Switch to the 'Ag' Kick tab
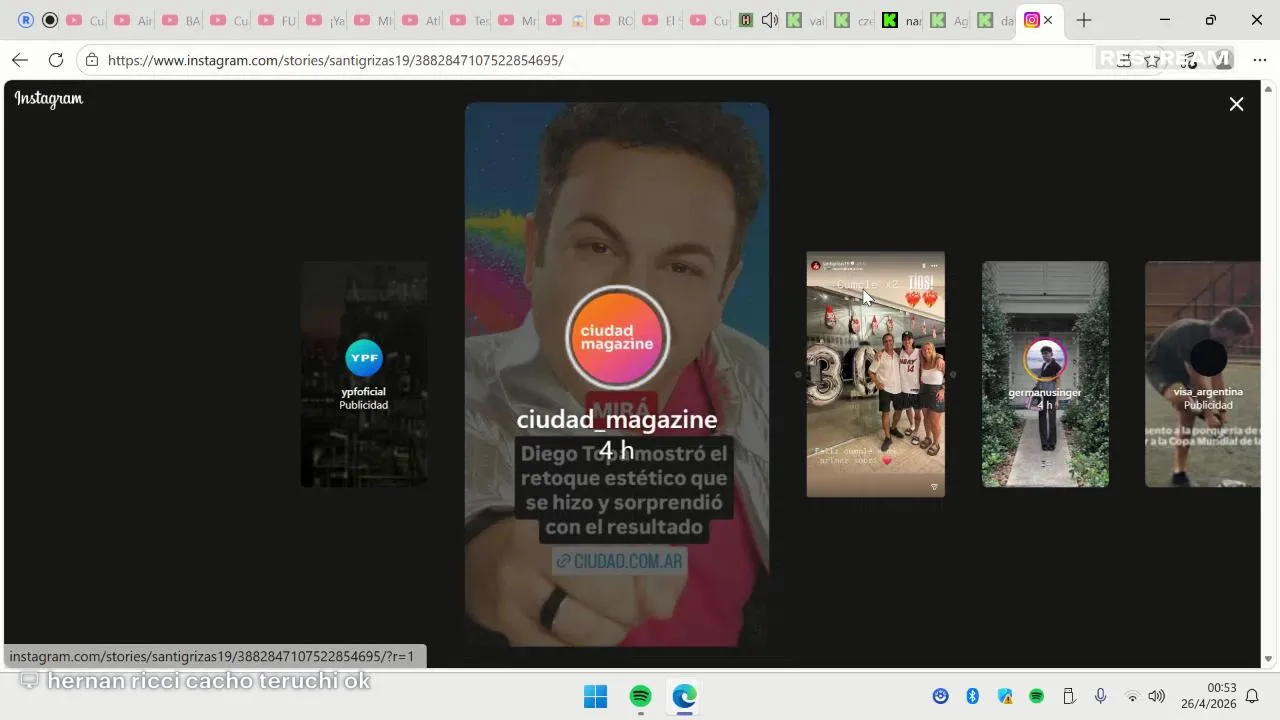The height and width of the screenshot is (720, 1280). tap(949, 20)
